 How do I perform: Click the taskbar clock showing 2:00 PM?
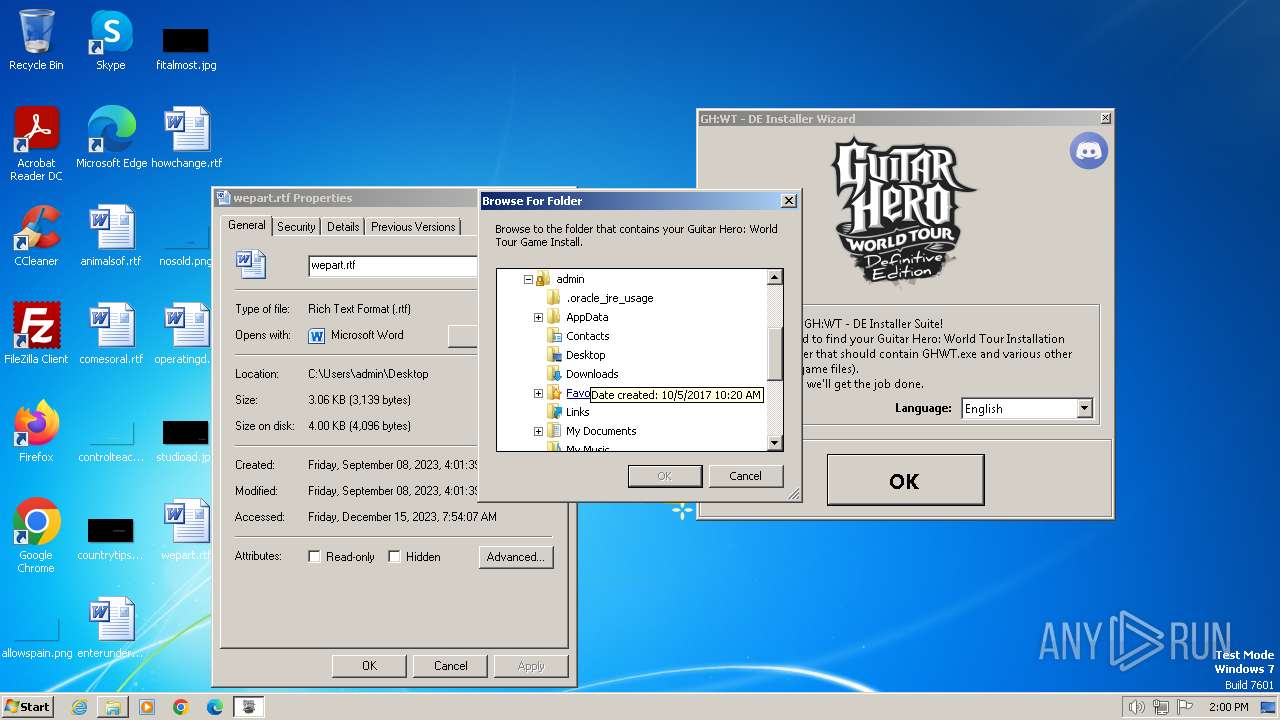(x=1228, y=707)
